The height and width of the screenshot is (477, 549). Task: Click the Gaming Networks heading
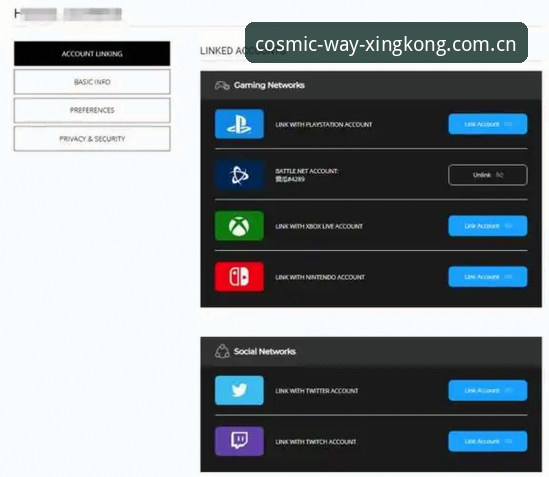click(269, 85)
